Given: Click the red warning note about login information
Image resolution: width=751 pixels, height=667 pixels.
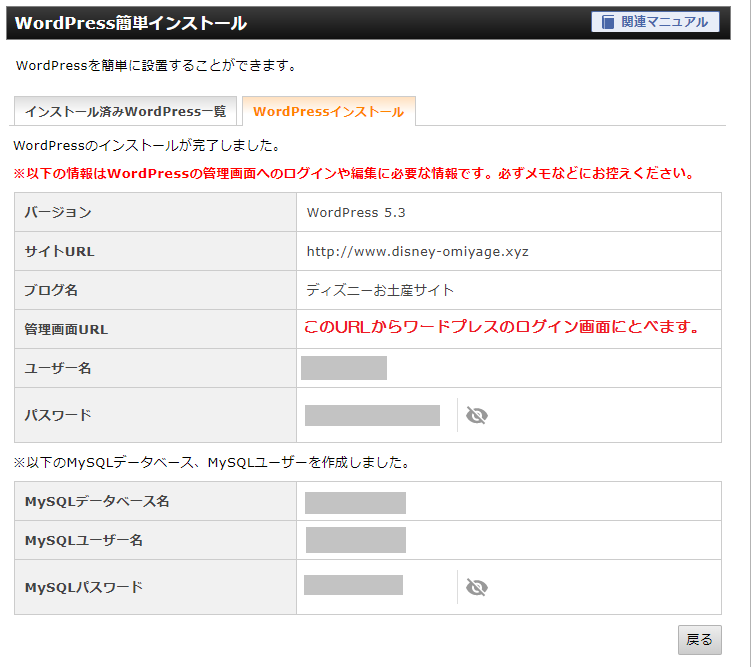Looking at the screenshot, I should 354,173.
